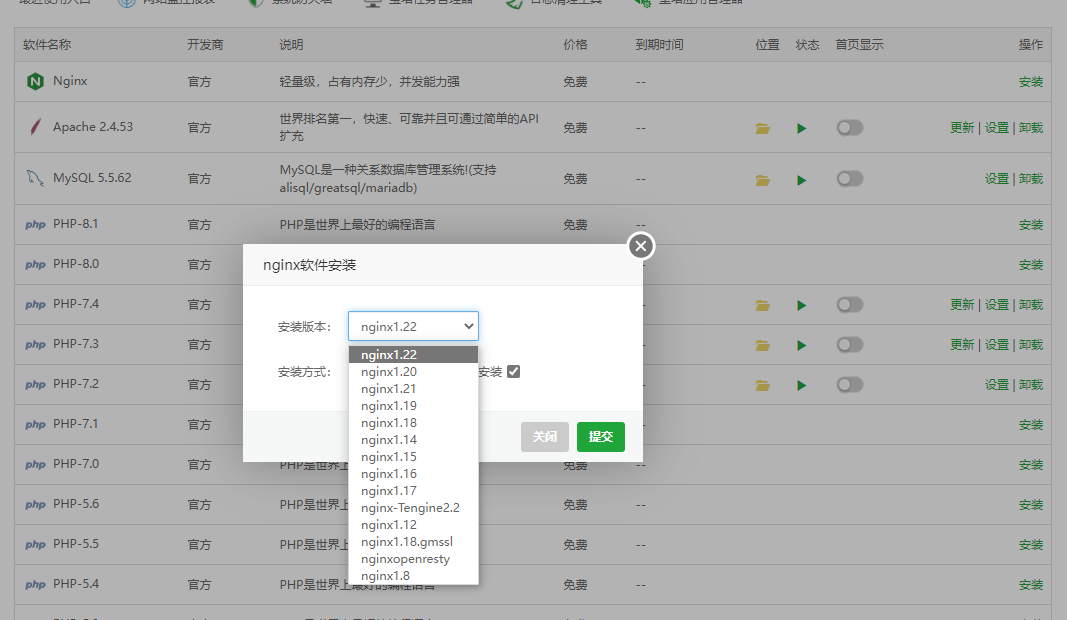
Task: Click the php icon beside PHP-5.5
Action: tap(35, 544)
